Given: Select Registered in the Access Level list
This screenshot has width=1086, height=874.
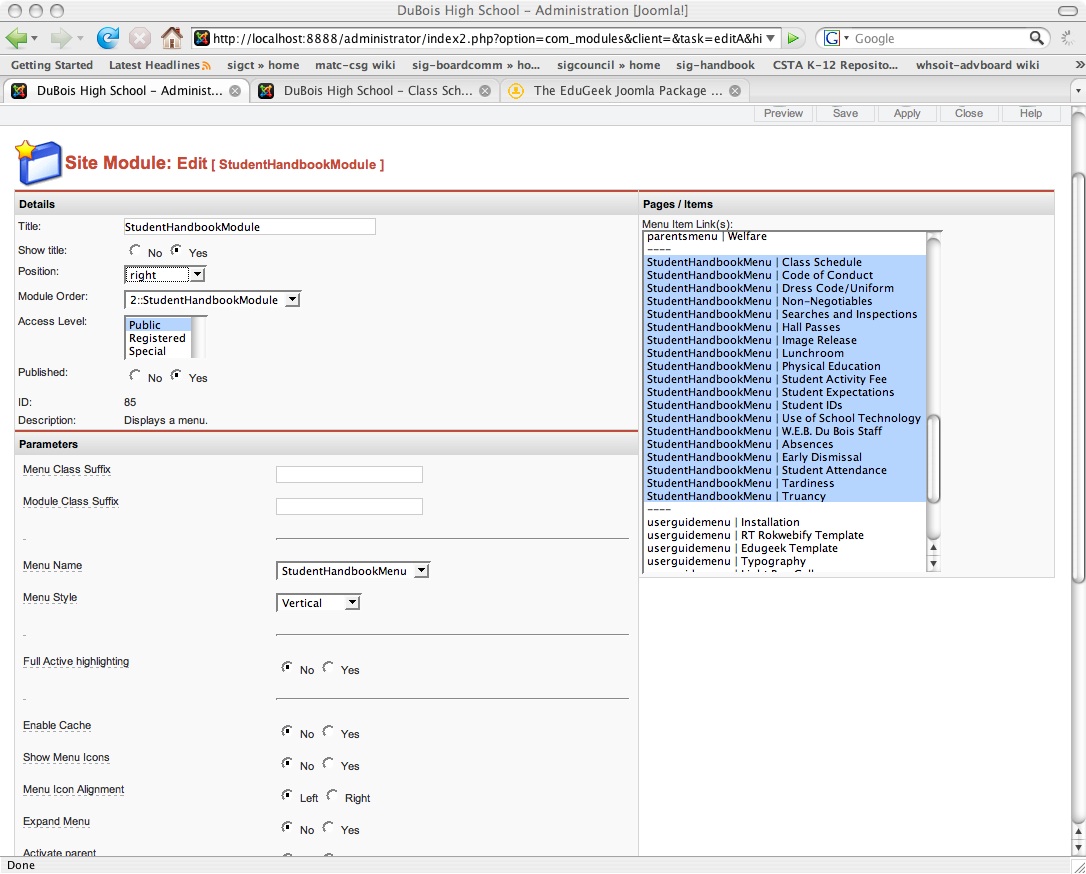Looking at the screenshot, I should click(157, 338).
